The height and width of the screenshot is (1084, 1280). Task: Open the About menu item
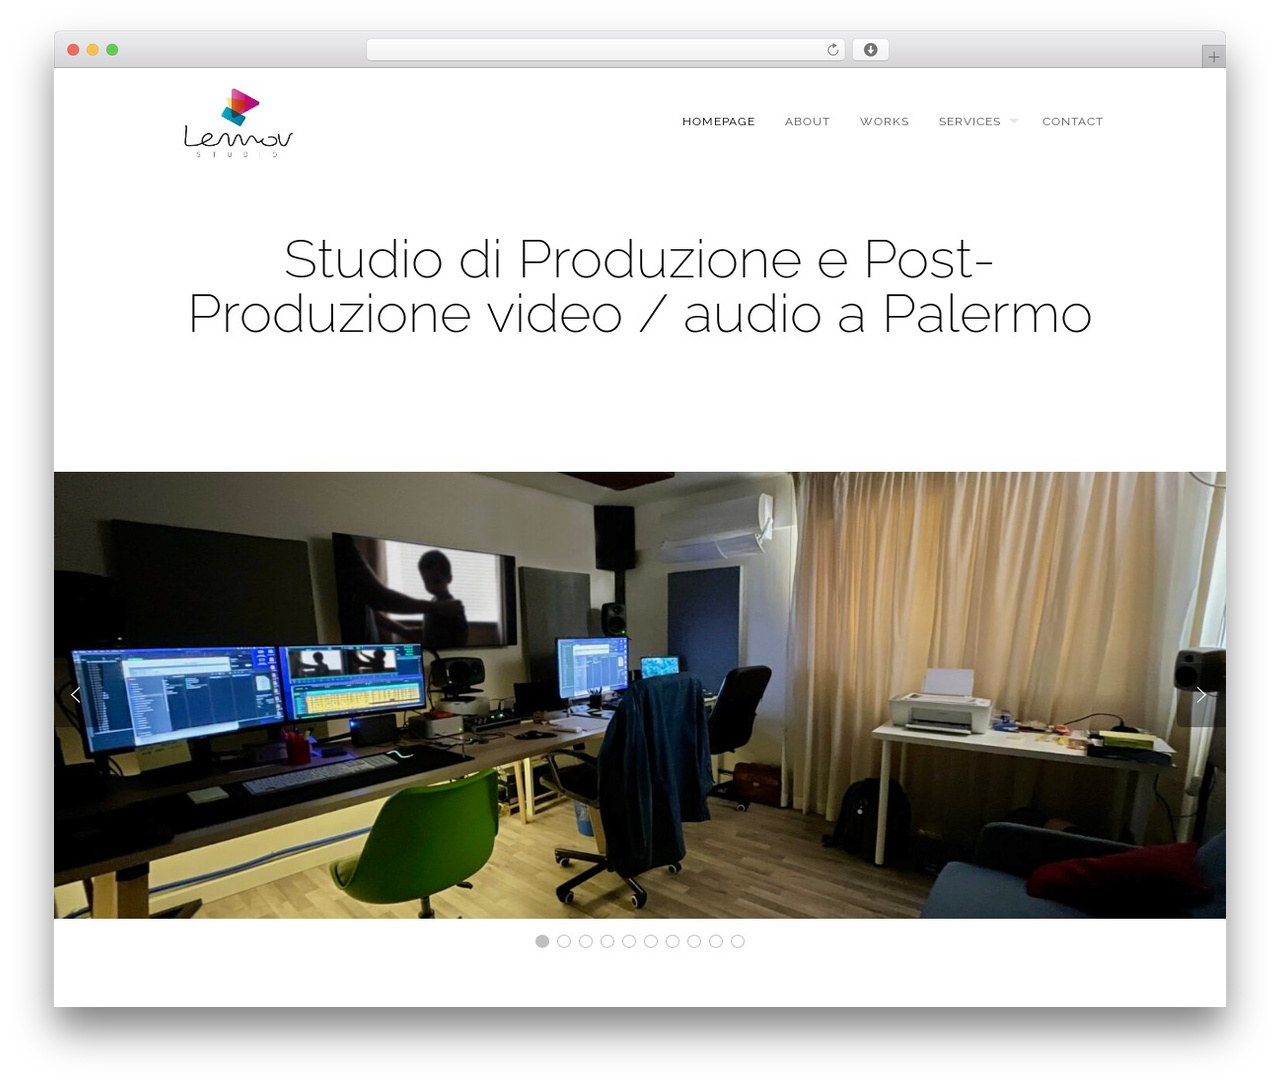pyautogui.click(x=807, y=122)
